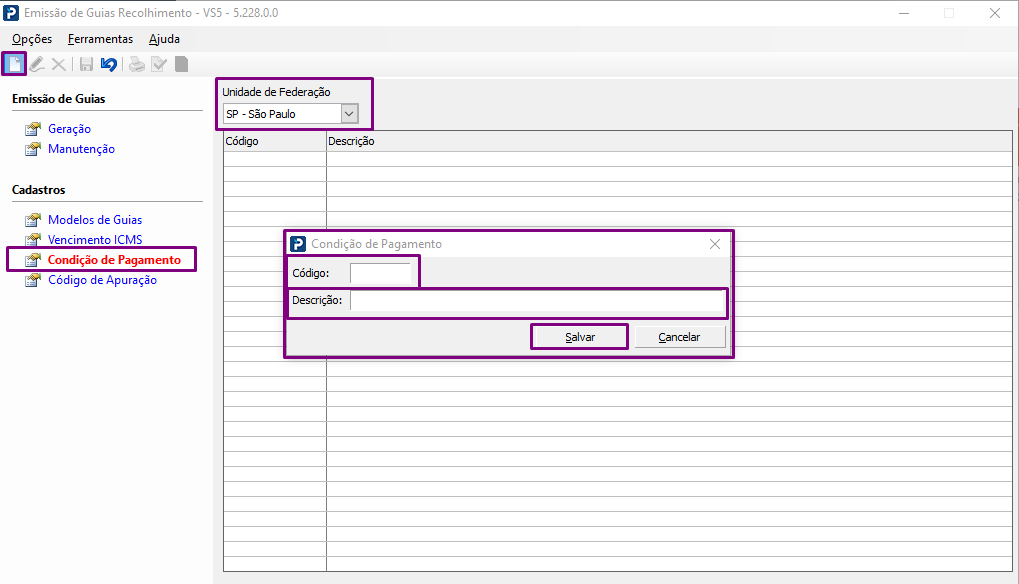Click the Código column header

[275, 141]
